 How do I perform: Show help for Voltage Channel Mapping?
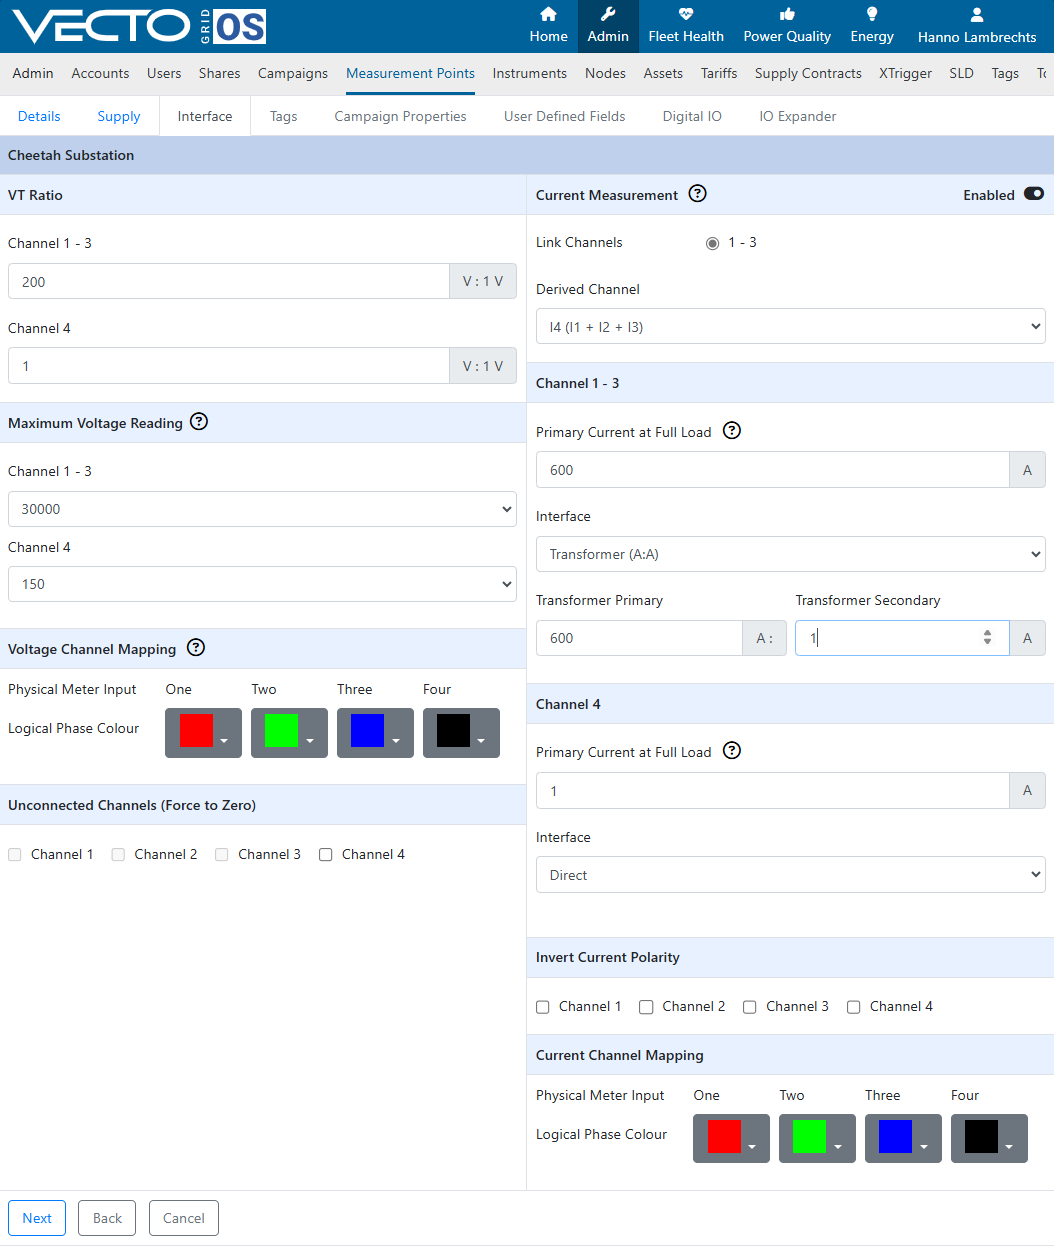(x=196, y=648)
